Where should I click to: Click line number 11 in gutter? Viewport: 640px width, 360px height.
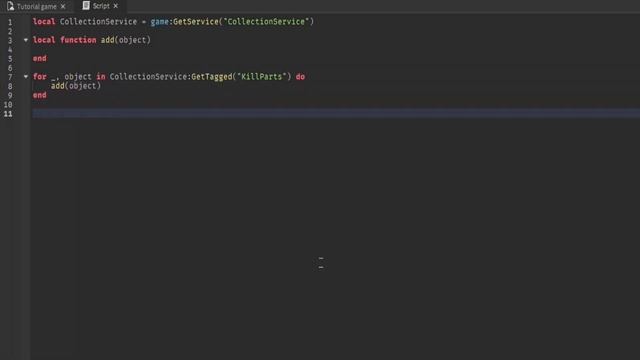[8, 114]
